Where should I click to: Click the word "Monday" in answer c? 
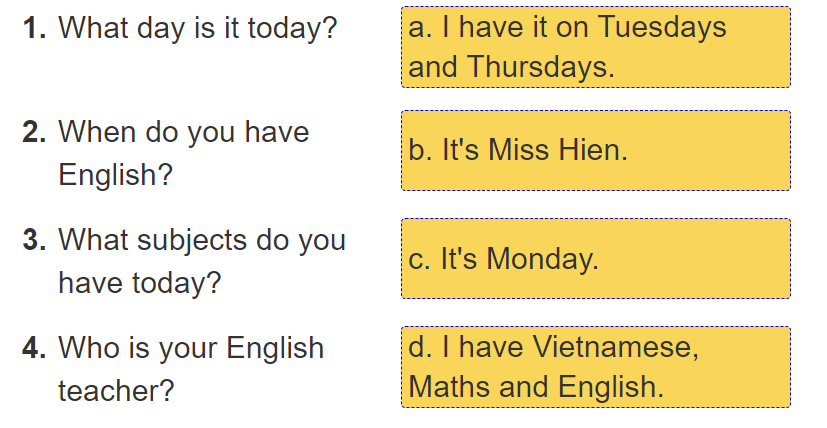[544, 259]
